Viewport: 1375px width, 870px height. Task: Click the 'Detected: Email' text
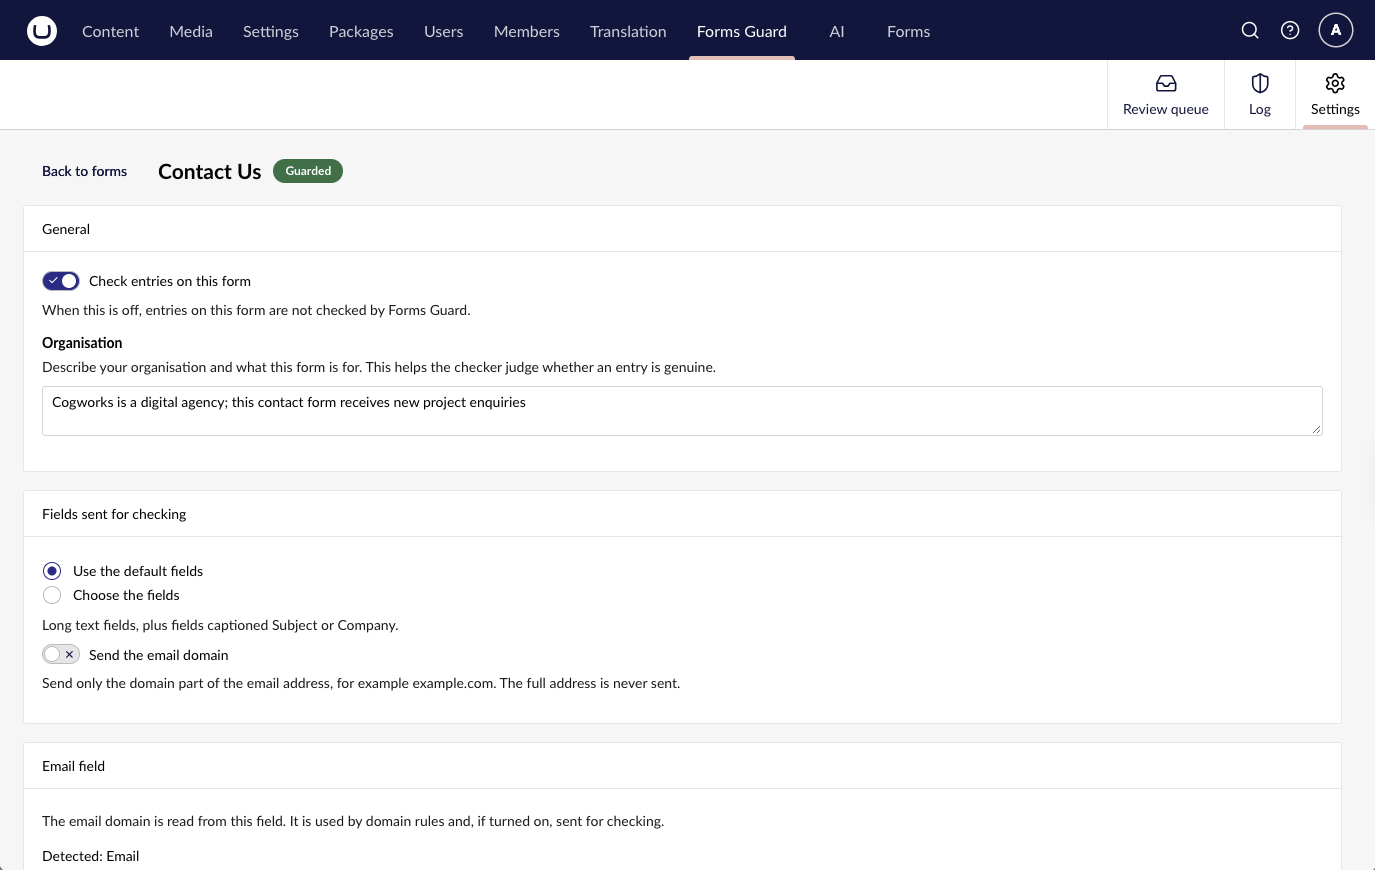(91, 856)
